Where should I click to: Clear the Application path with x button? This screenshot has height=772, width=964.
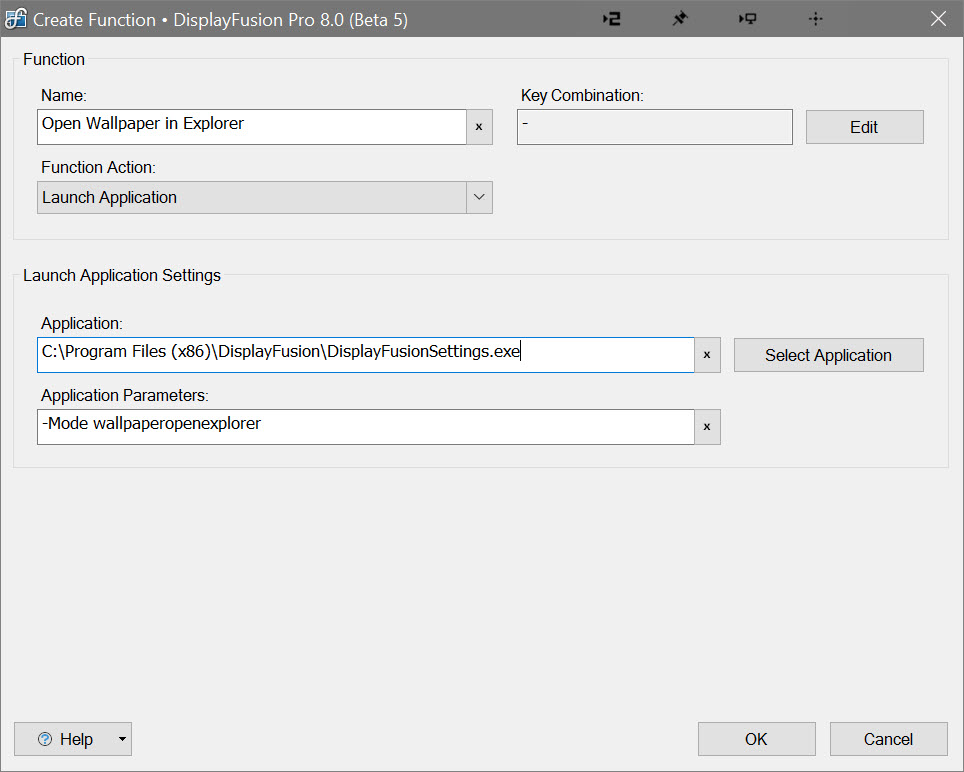(707, 355)
